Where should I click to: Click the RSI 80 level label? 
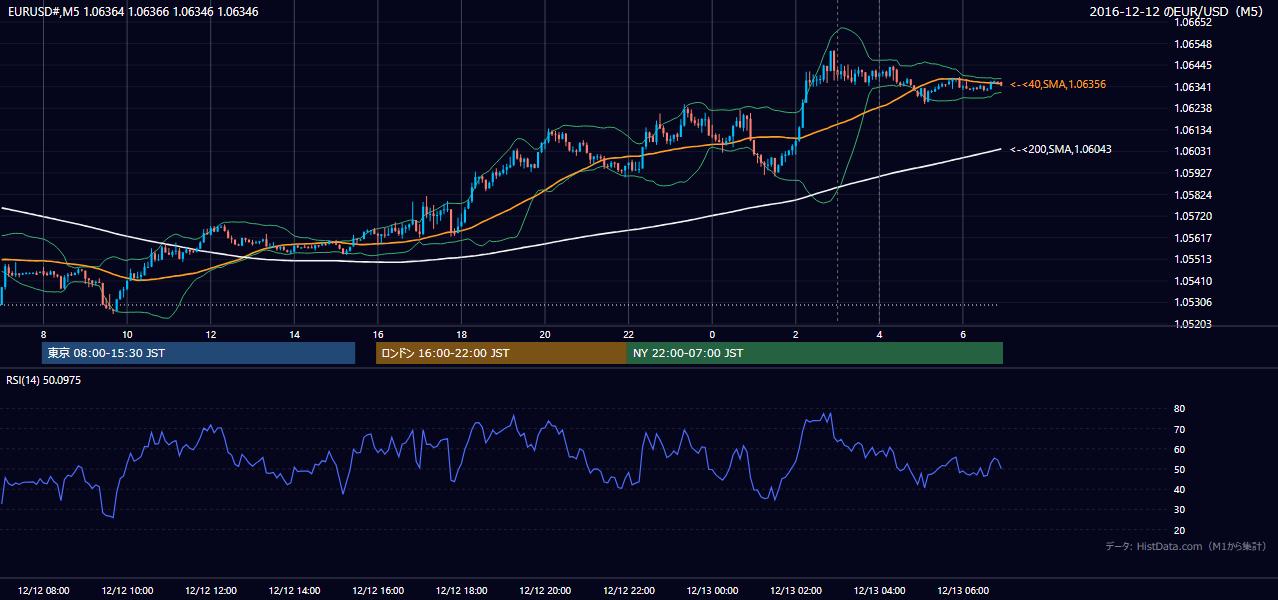1179,409
